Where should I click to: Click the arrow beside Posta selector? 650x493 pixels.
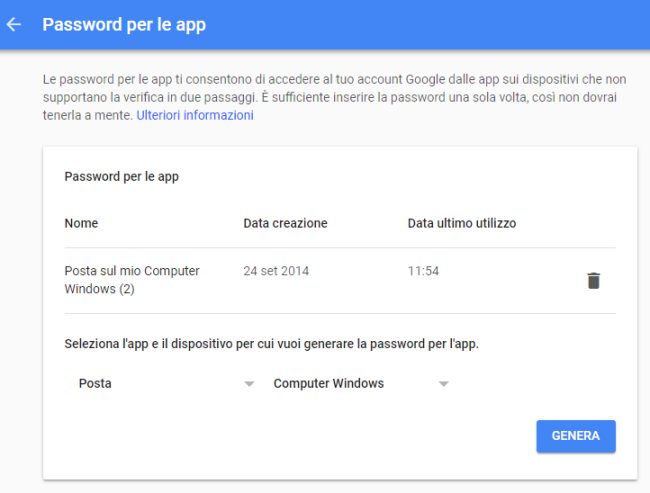coord(249,384)
